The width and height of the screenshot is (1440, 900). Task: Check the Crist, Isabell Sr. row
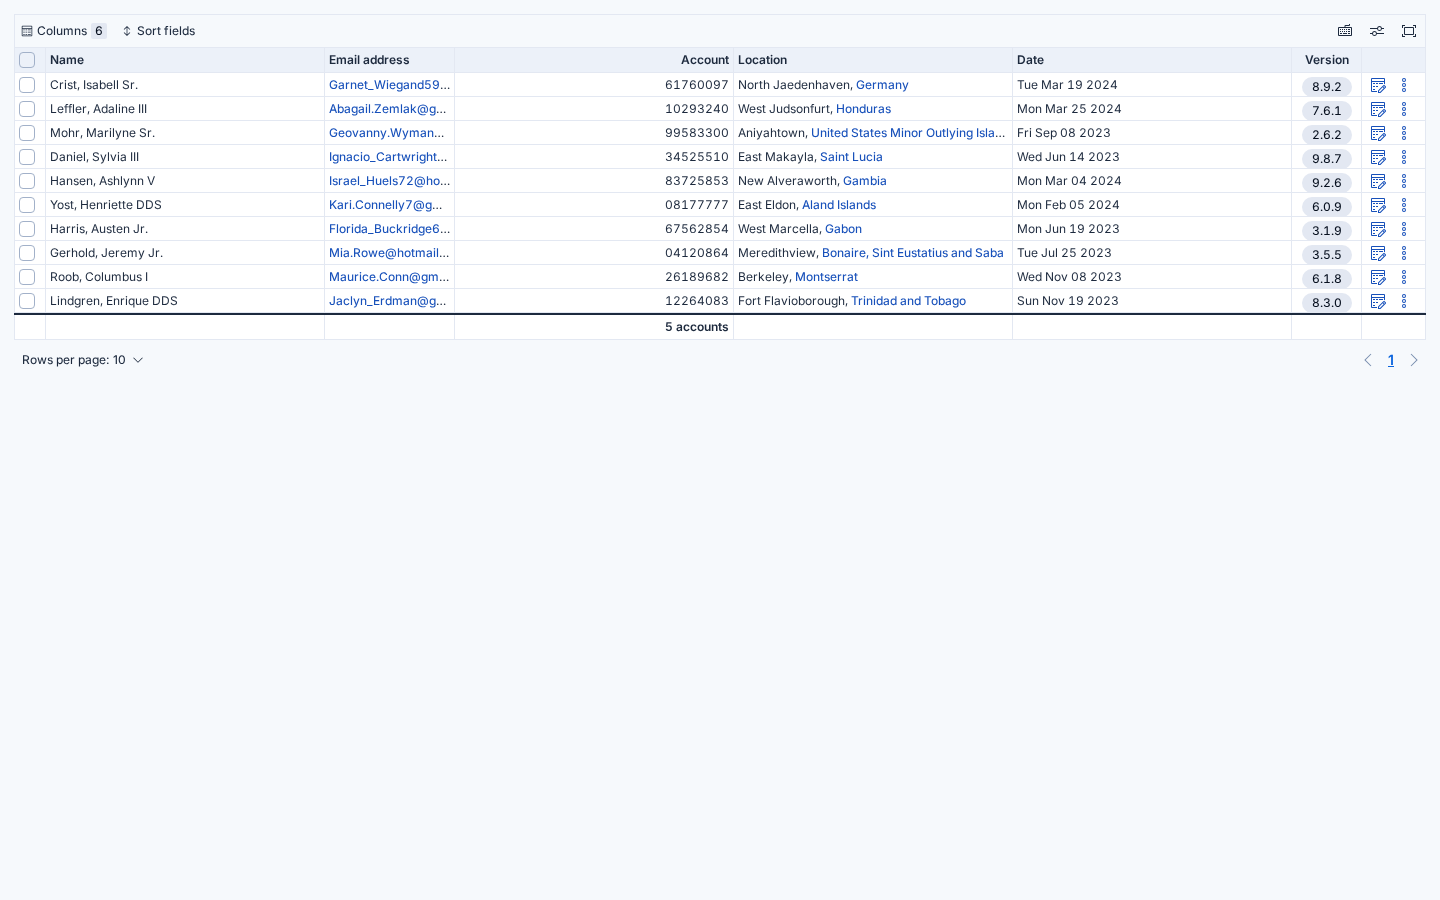pos(27,85)
